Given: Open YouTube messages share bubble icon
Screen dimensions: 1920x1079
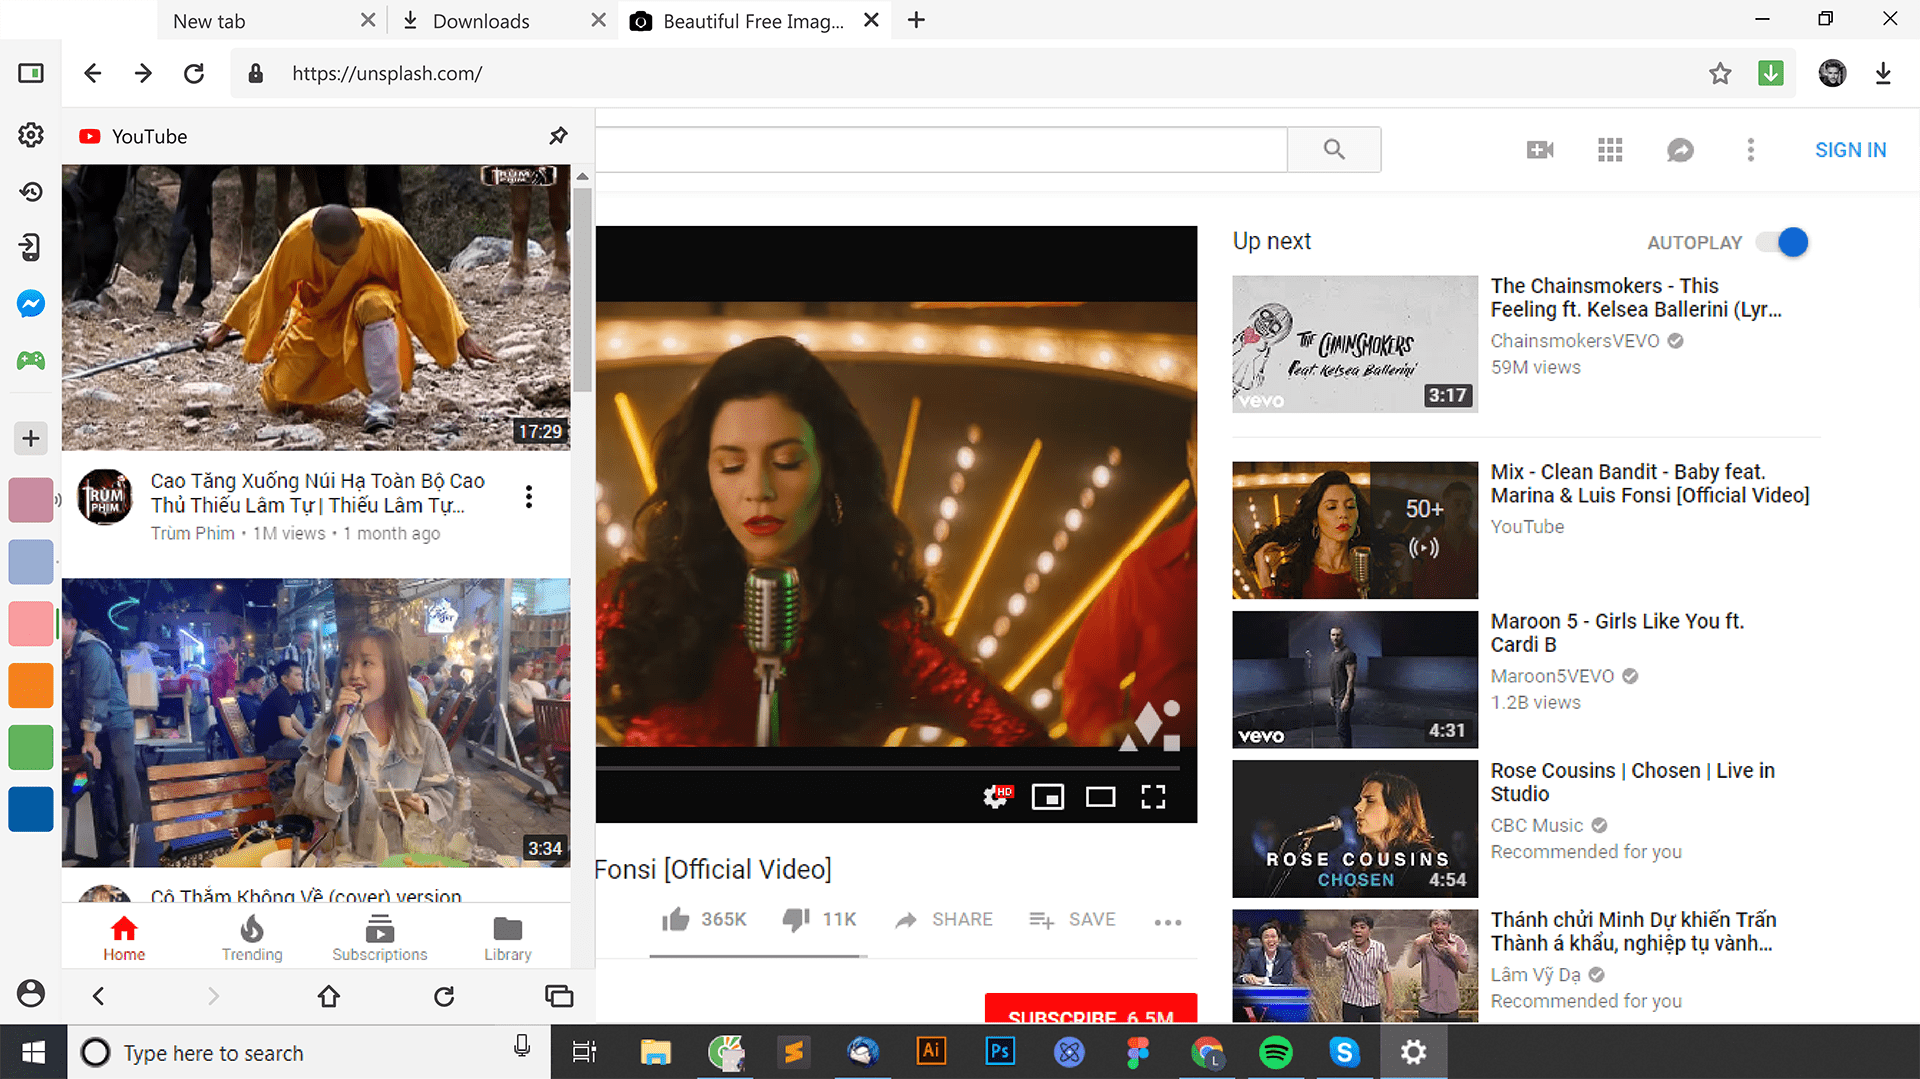Looking at the screenshot, I should click(1680, 150).
